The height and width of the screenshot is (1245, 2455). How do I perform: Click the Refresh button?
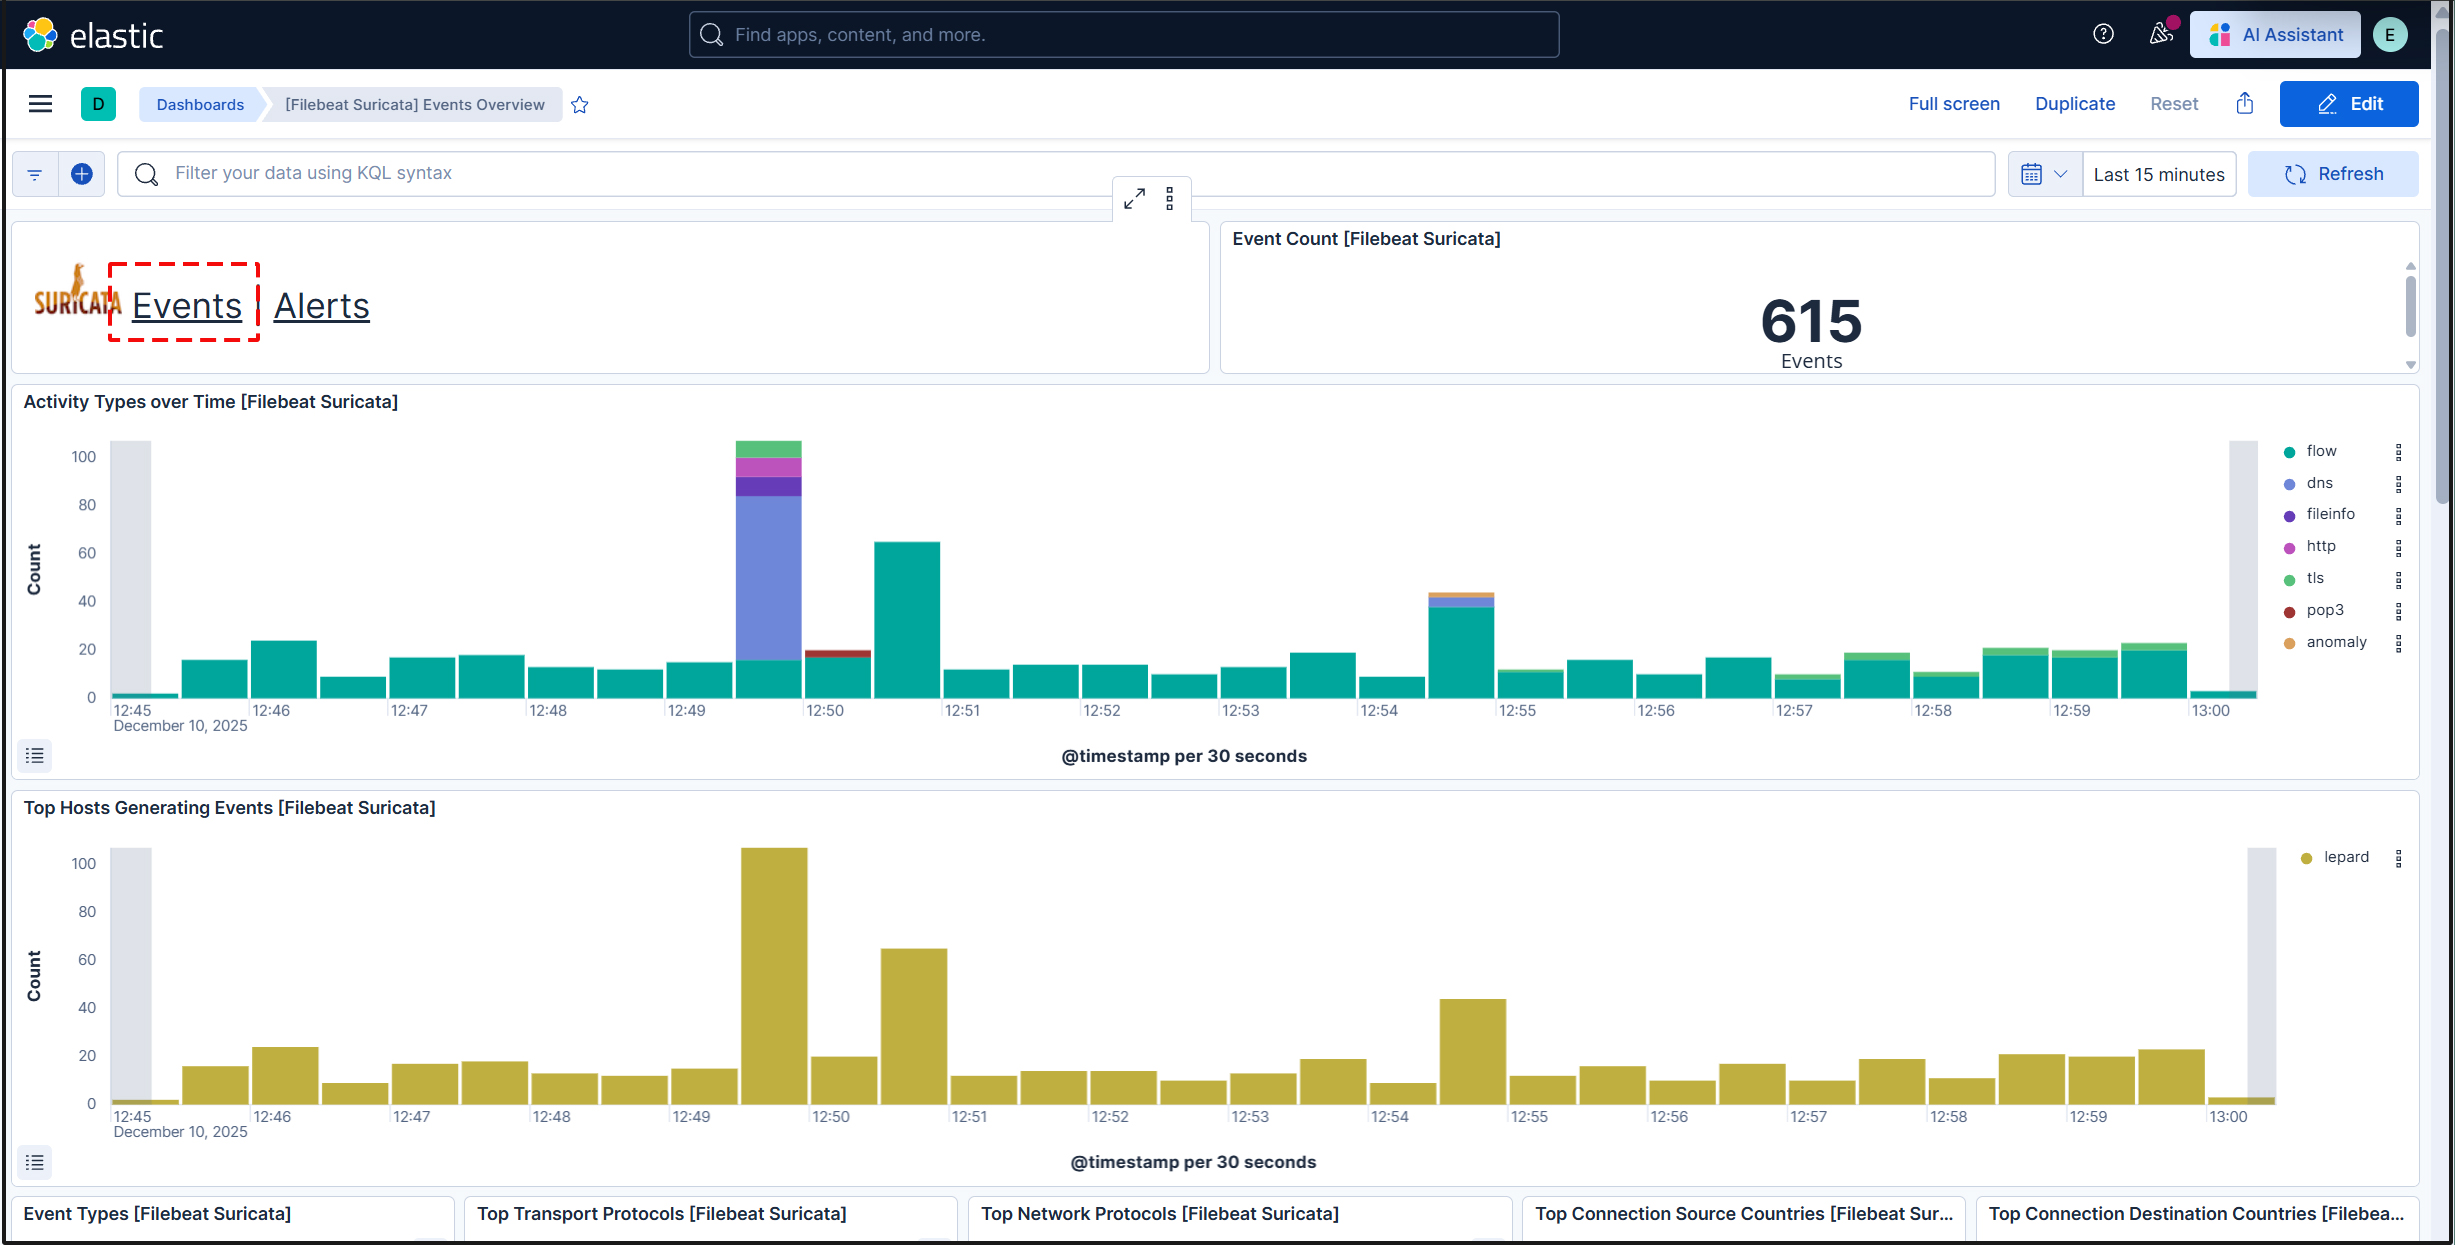coord(2332,174)
